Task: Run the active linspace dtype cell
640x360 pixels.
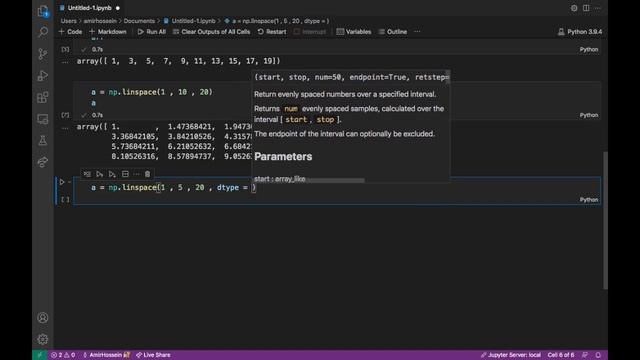Action: coord(62,182)
